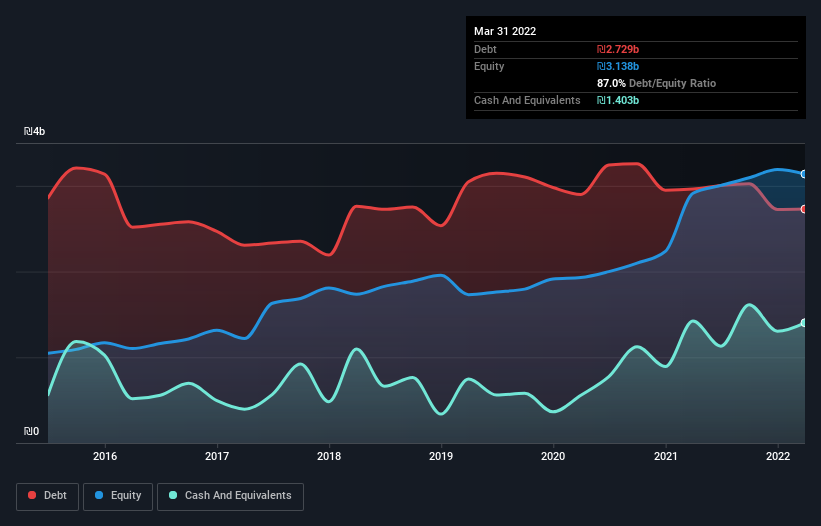This screenshot has height=526, width=821.
Task: Click the 2016 x-axis label
Action: (105, 456)
